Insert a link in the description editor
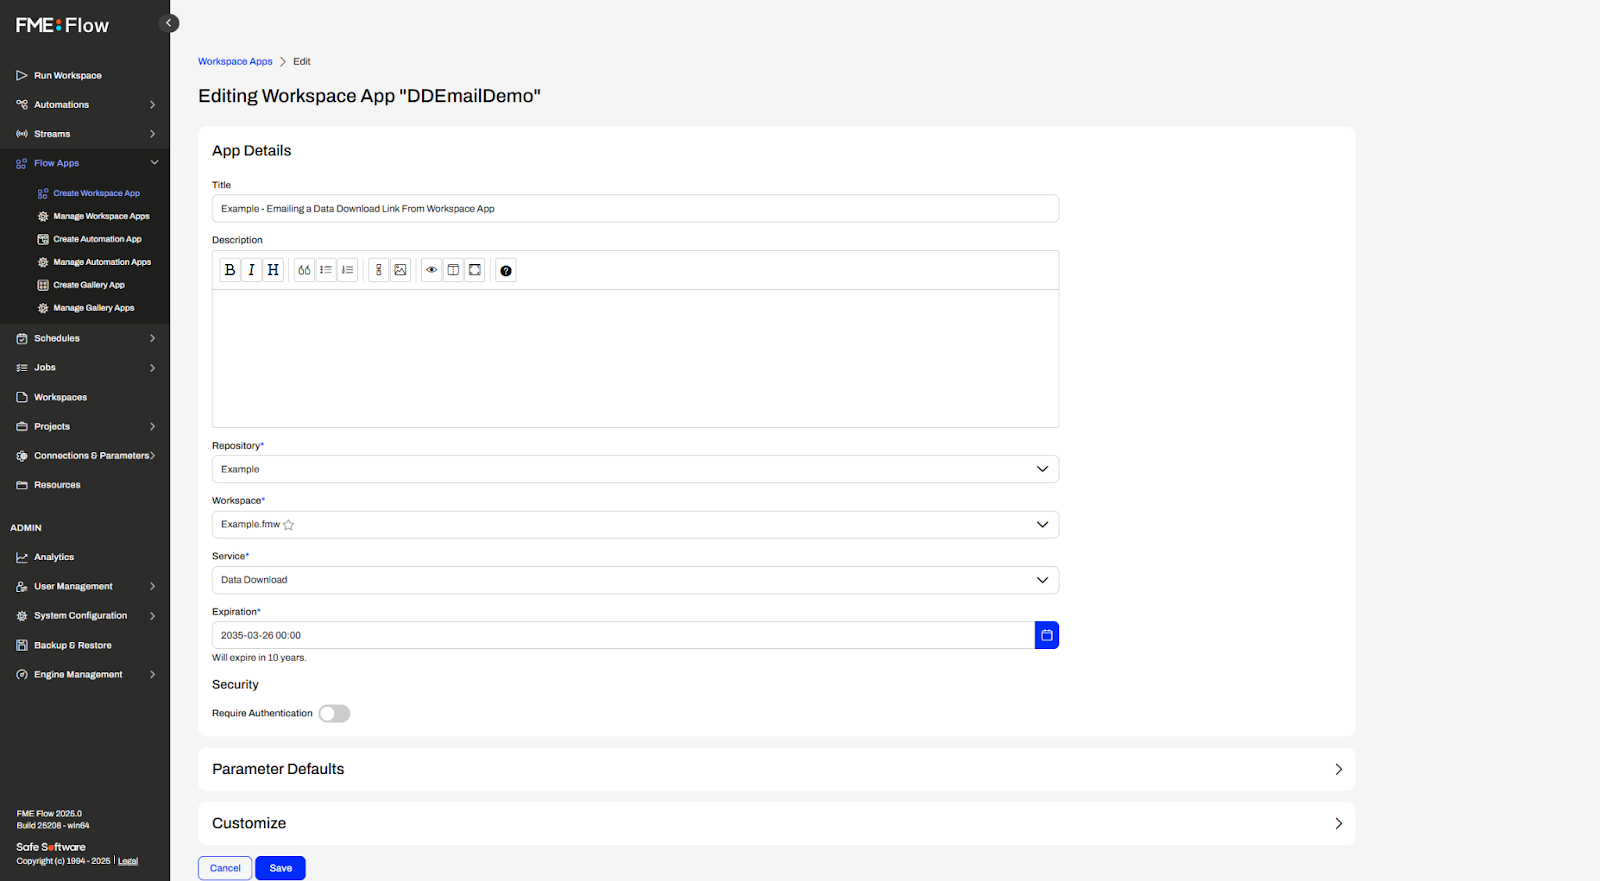This screenshot has width=1600, height=881. click(379, 270)
